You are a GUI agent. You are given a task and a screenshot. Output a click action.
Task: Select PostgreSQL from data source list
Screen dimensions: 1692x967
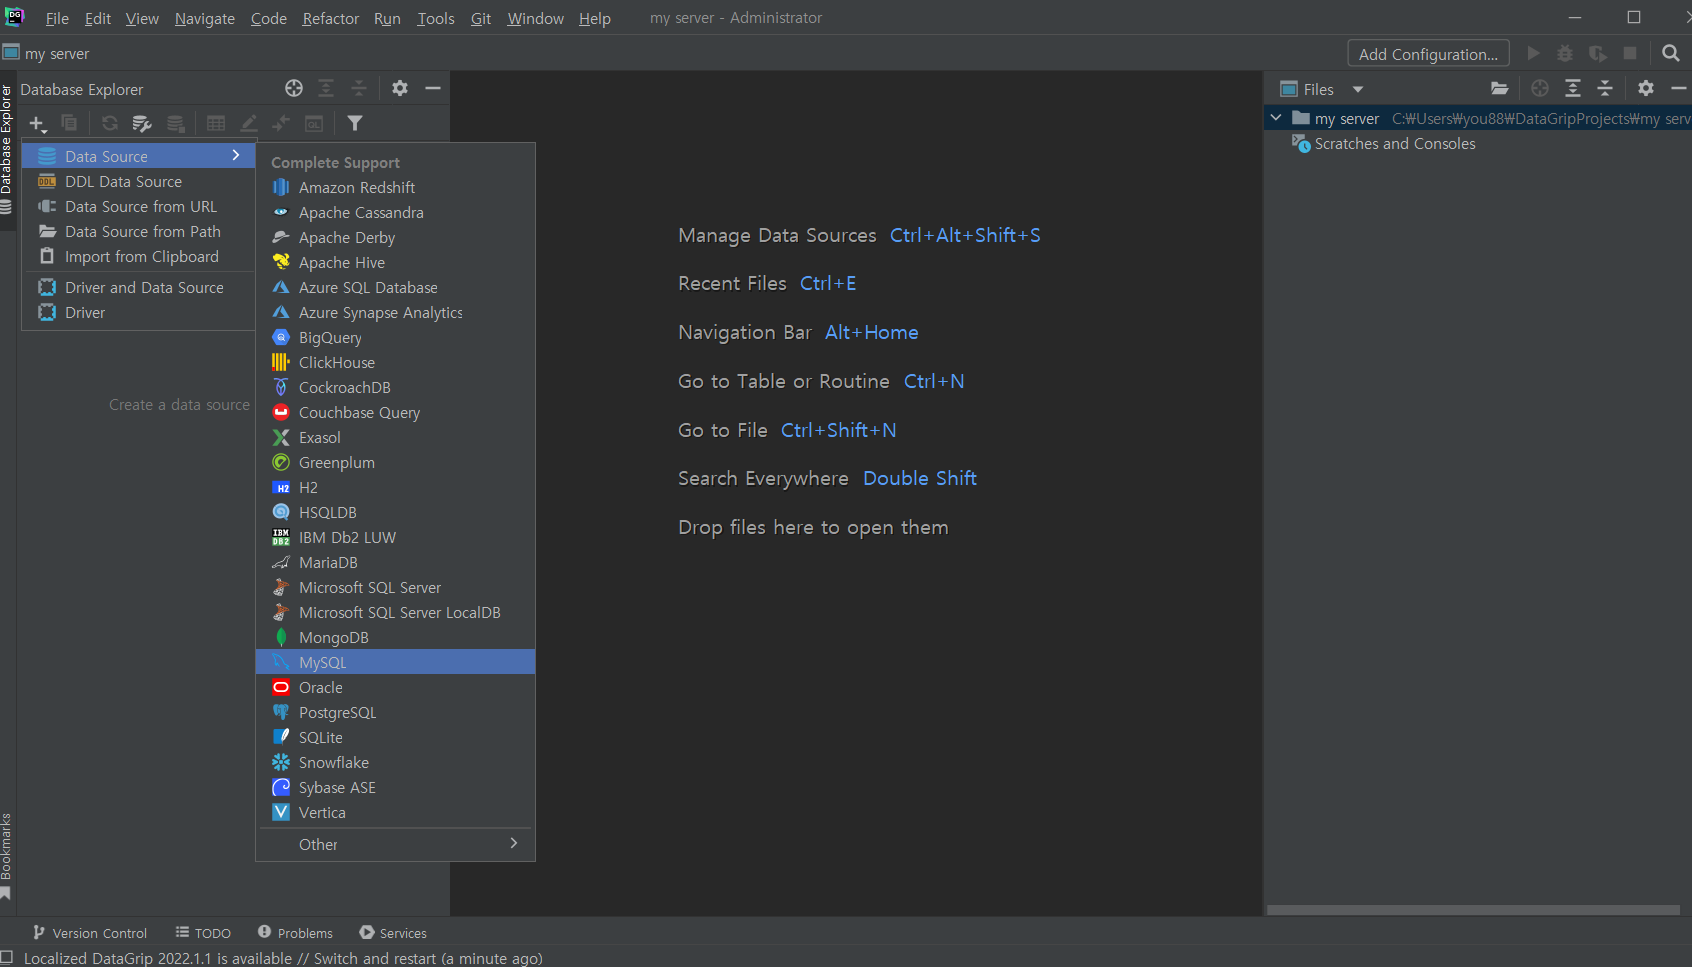coord(396,712)
